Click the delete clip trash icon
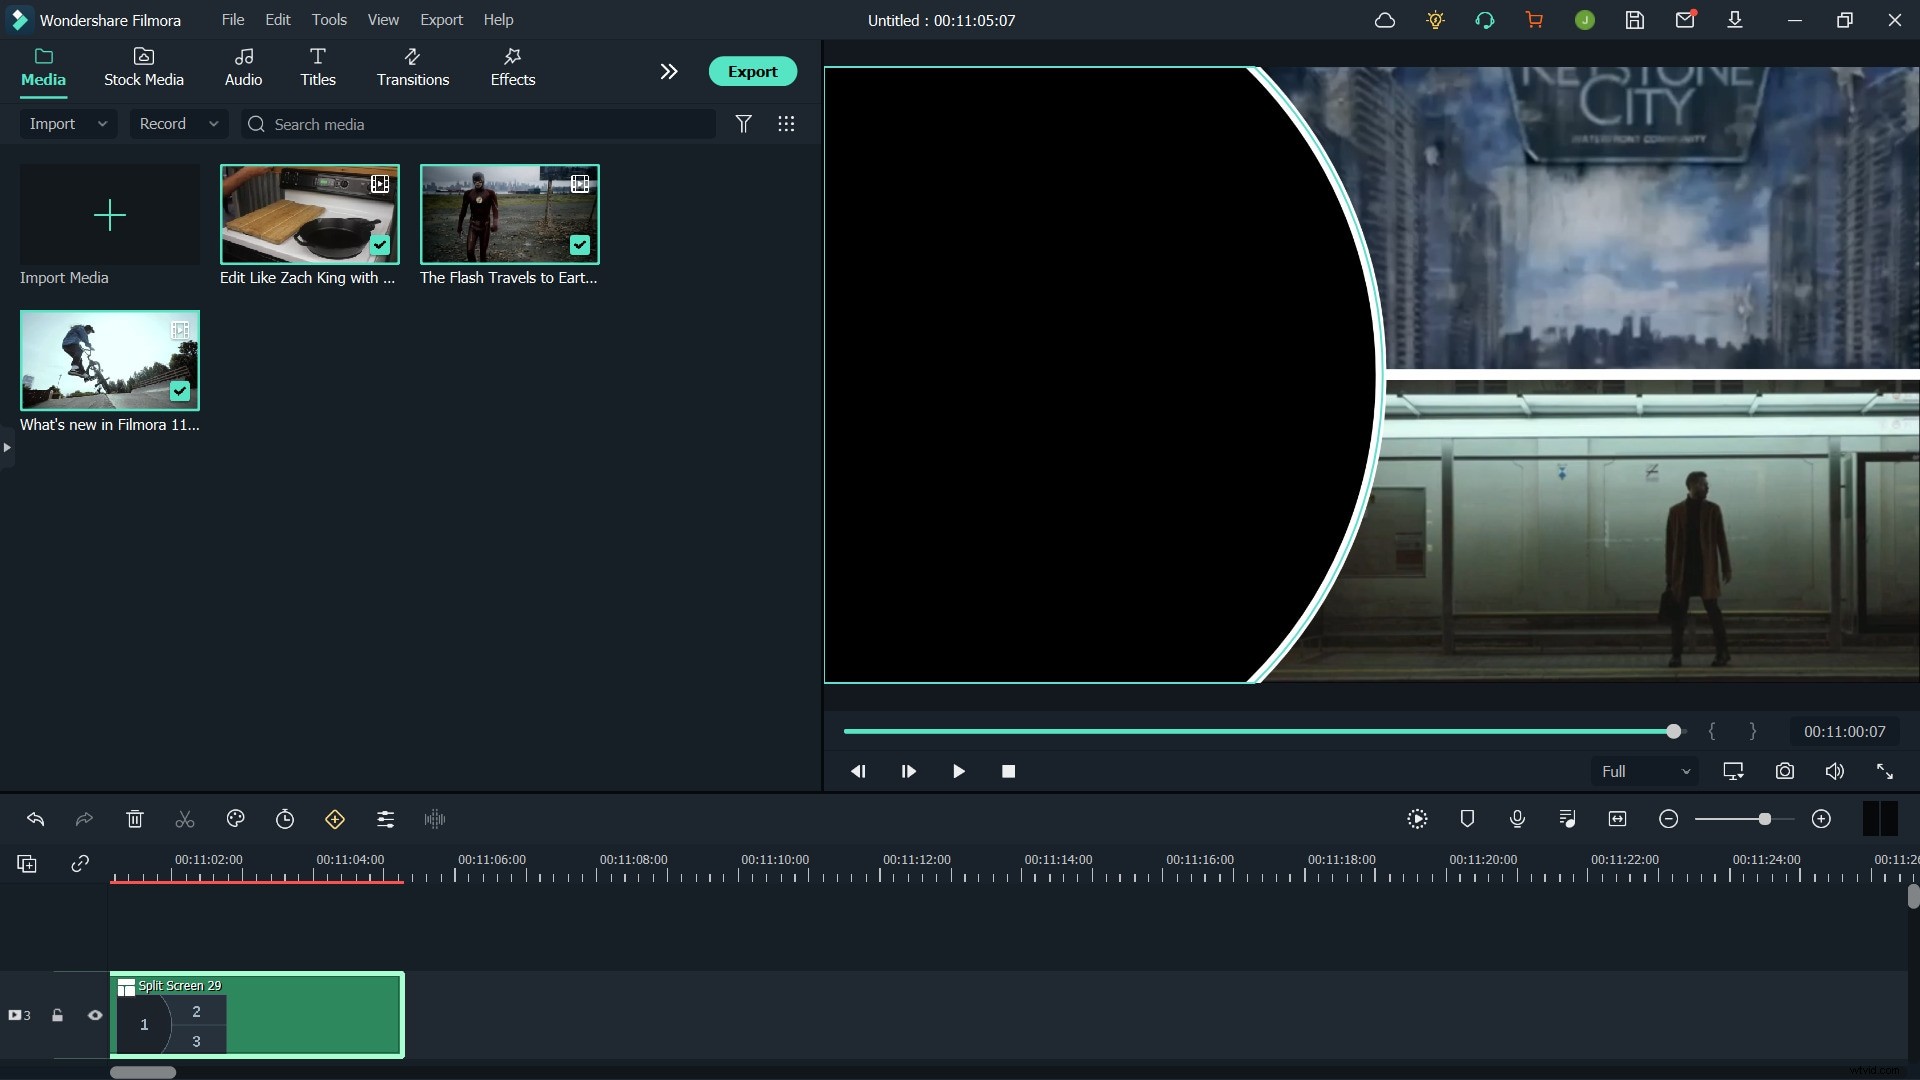The image size is (1920, 1080). (134, 819)
